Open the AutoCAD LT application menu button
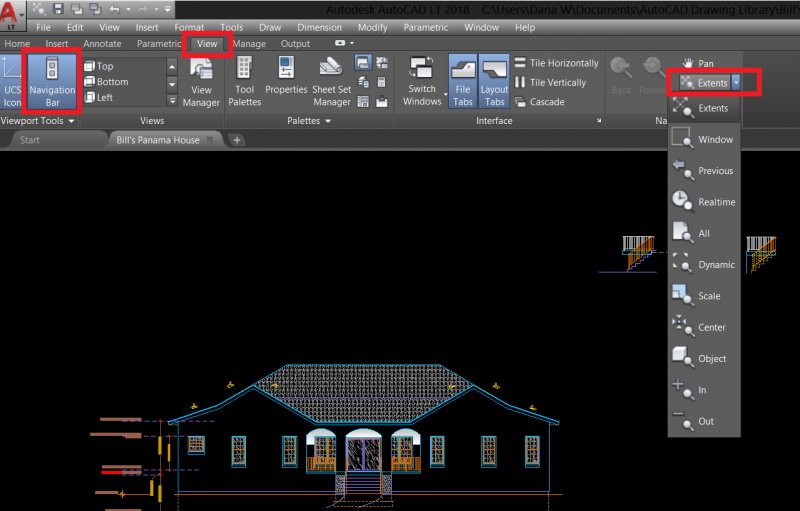Screen dimensions: 800x511 pyautogui.click(x=11, y=15)
